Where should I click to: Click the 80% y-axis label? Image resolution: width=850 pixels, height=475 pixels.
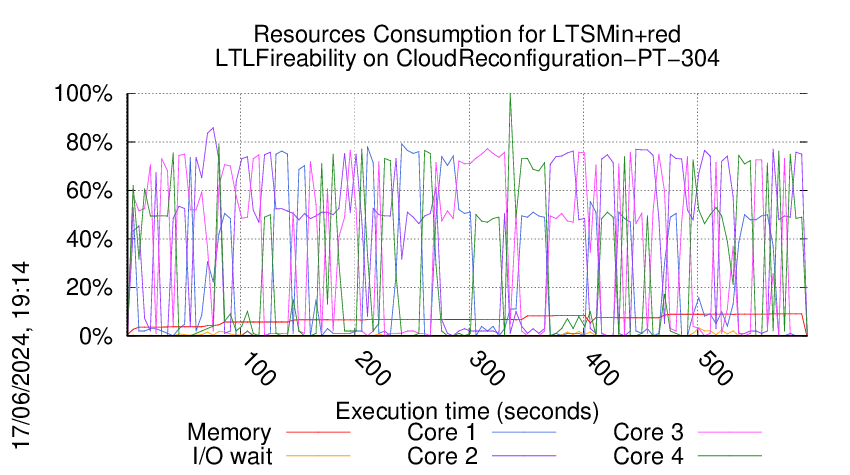coord(89,143)
